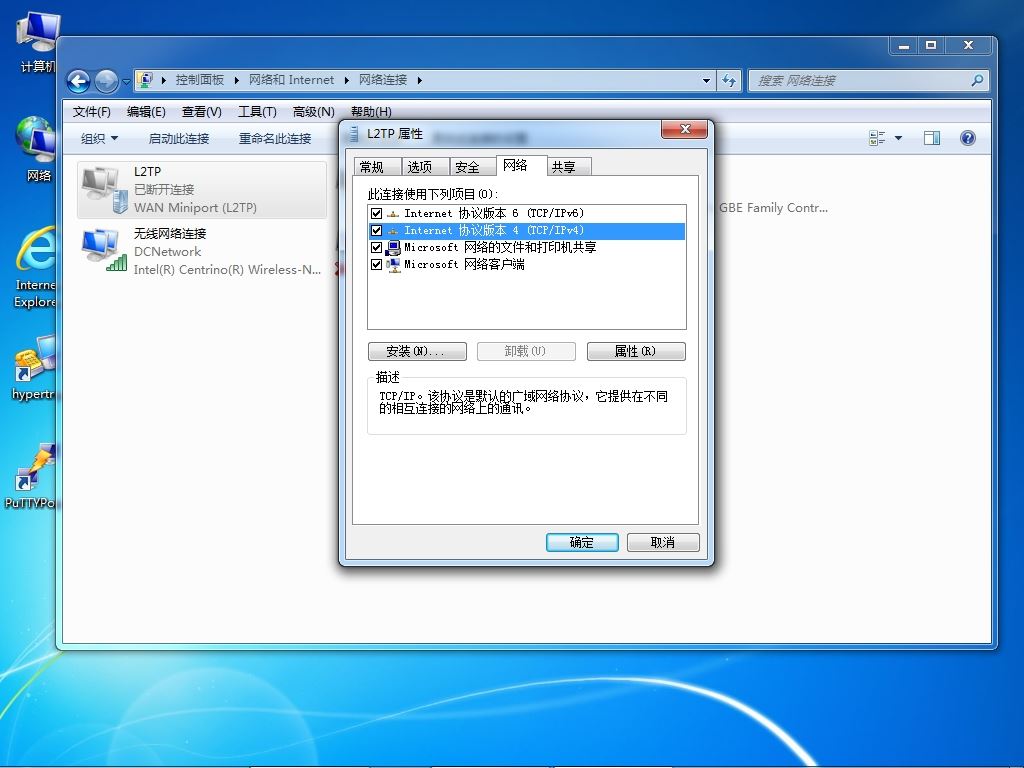Click the TCP/IPv6 protocol icon
1024x768 pixels.
pyautogui.click(x=392, y=214)
